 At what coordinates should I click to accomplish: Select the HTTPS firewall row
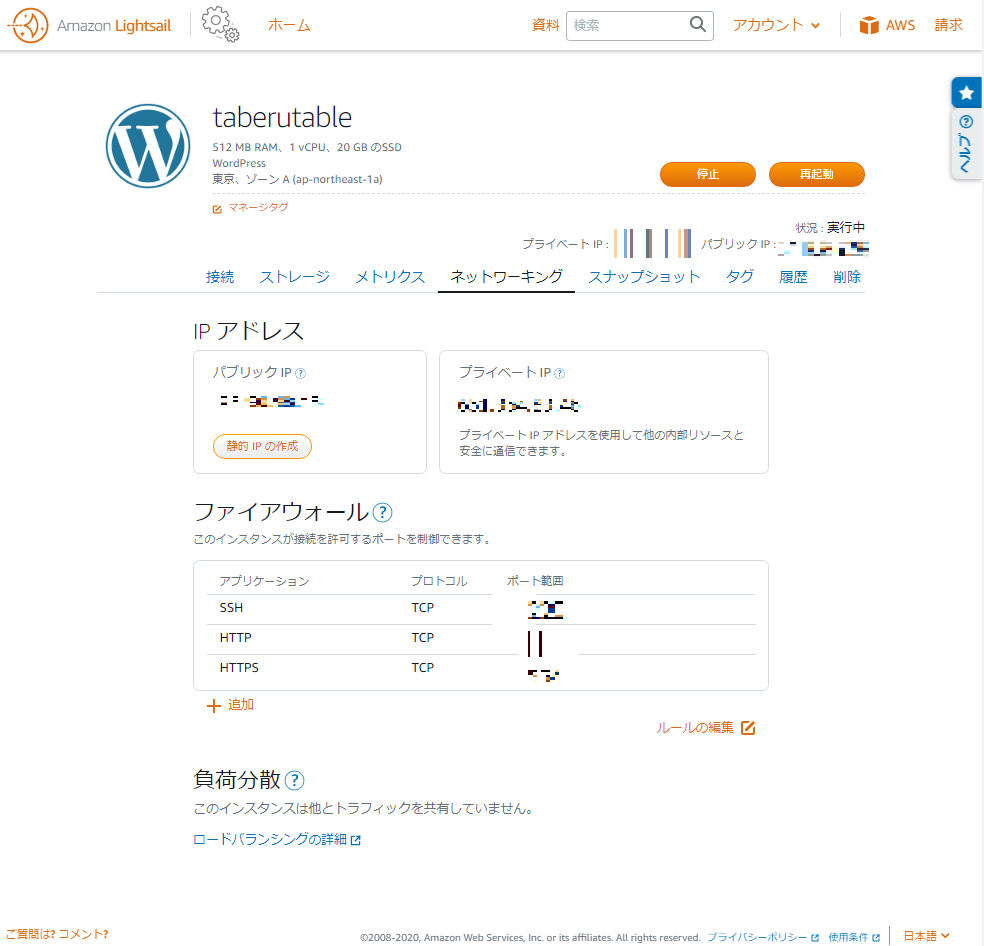click(481, 669)
